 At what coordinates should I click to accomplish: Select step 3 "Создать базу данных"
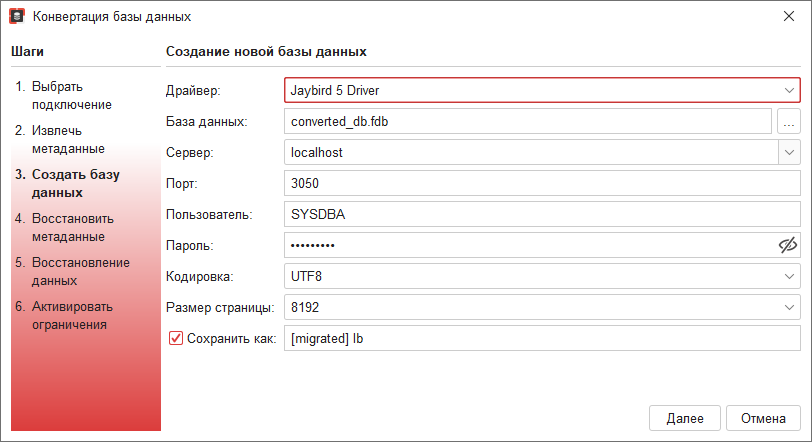pyautogui.click(x=67, y=183)
